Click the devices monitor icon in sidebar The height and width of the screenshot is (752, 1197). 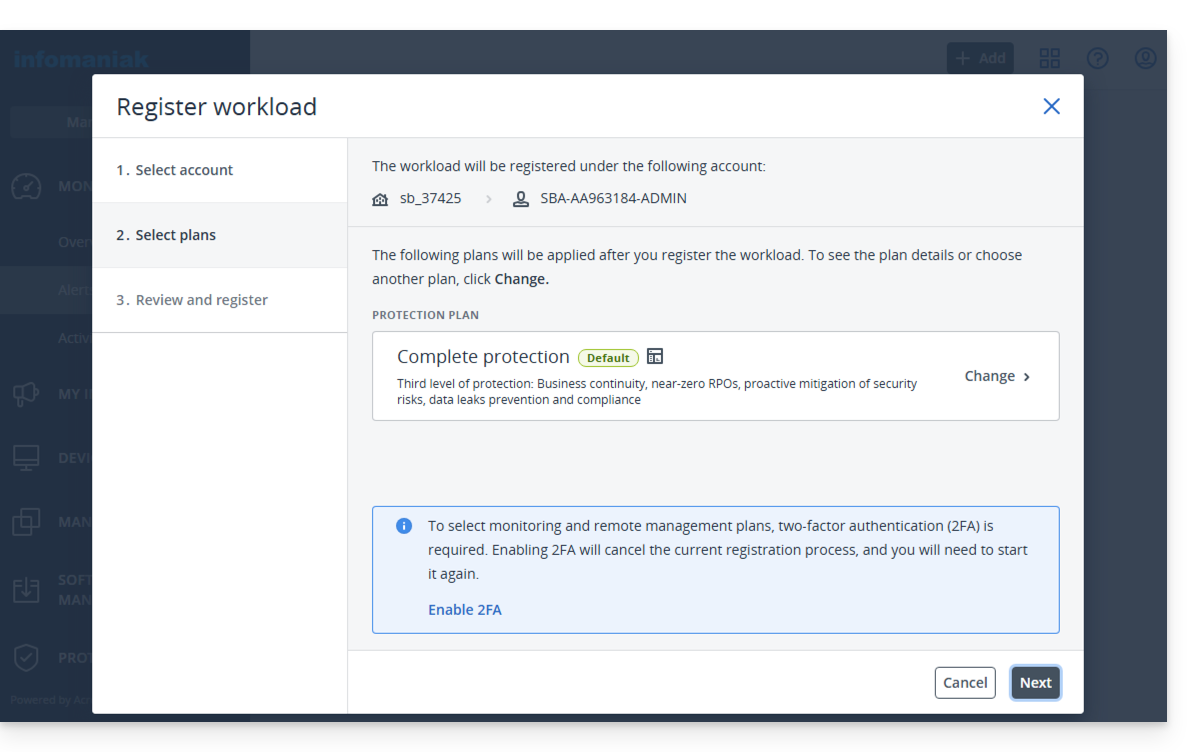pos(26,458)
